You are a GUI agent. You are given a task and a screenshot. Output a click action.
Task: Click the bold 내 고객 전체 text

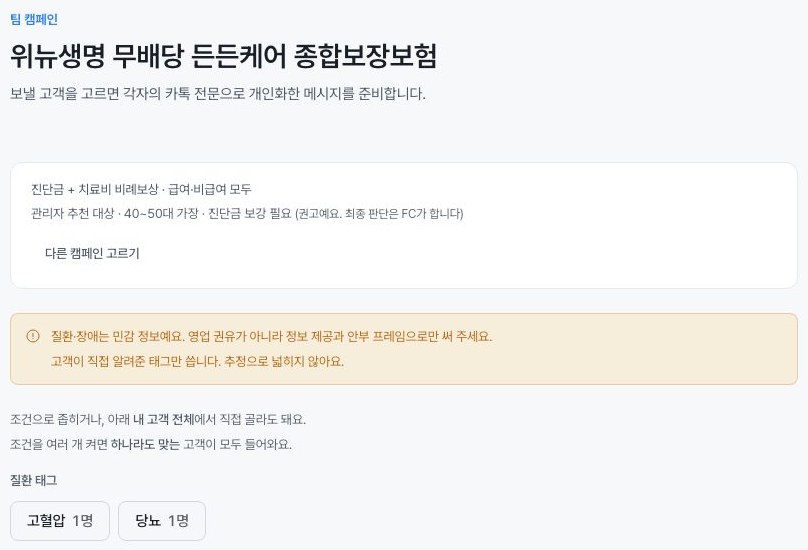point(164,420)
